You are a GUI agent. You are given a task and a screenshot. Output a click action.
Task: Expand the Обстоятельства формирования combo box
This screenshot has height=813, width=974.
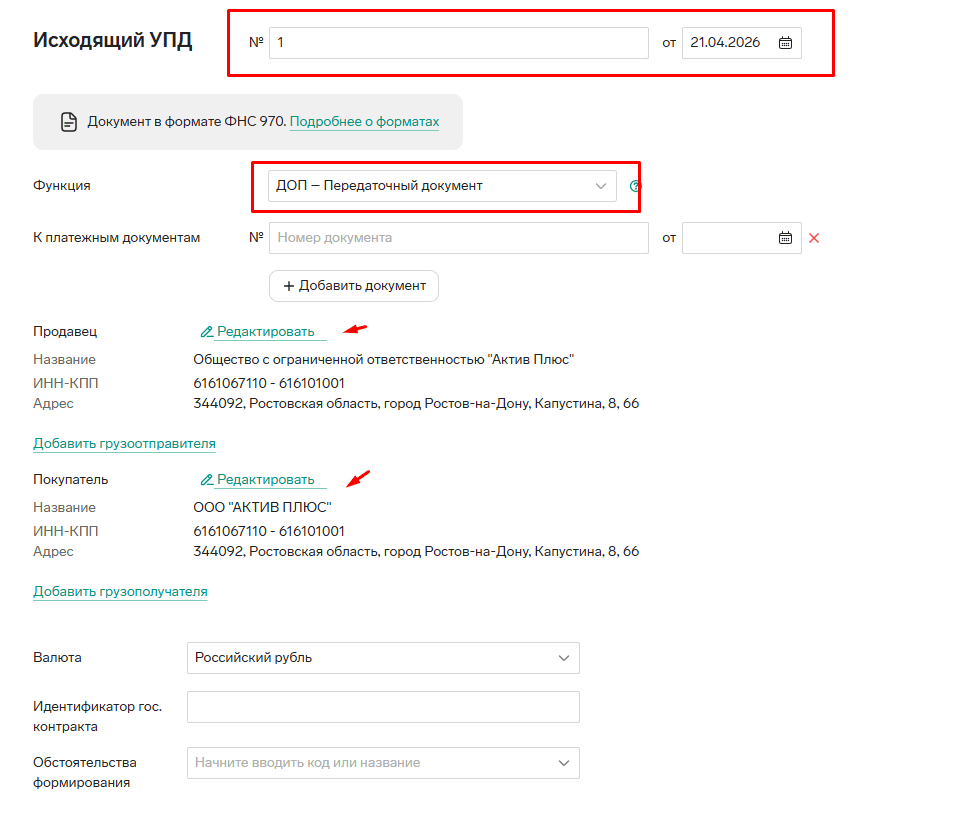coord(383,763)
